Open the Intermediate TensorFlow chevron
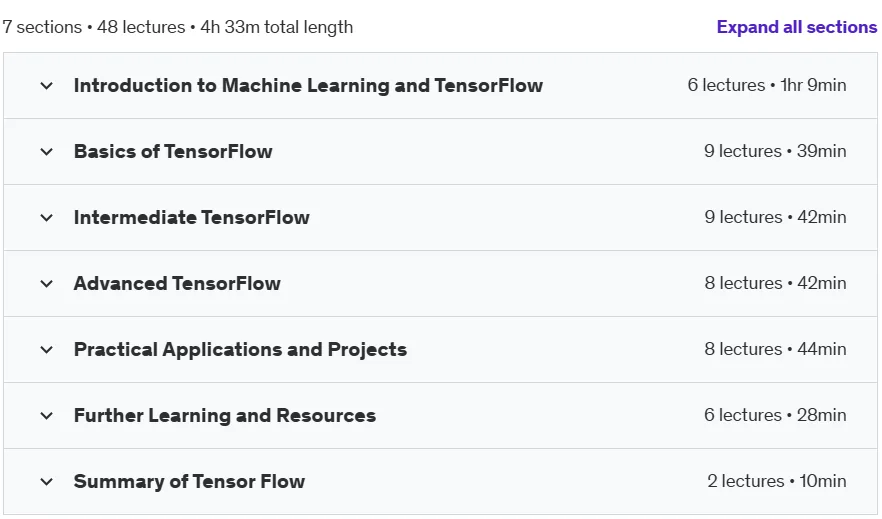Screen dimensions: 882x519 coord(47,218)
